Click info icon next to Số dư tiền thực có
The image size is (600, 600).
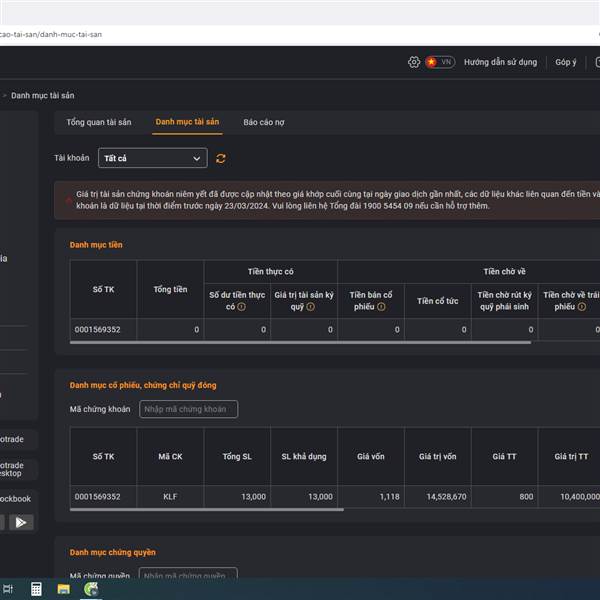[x=241, y=307]
